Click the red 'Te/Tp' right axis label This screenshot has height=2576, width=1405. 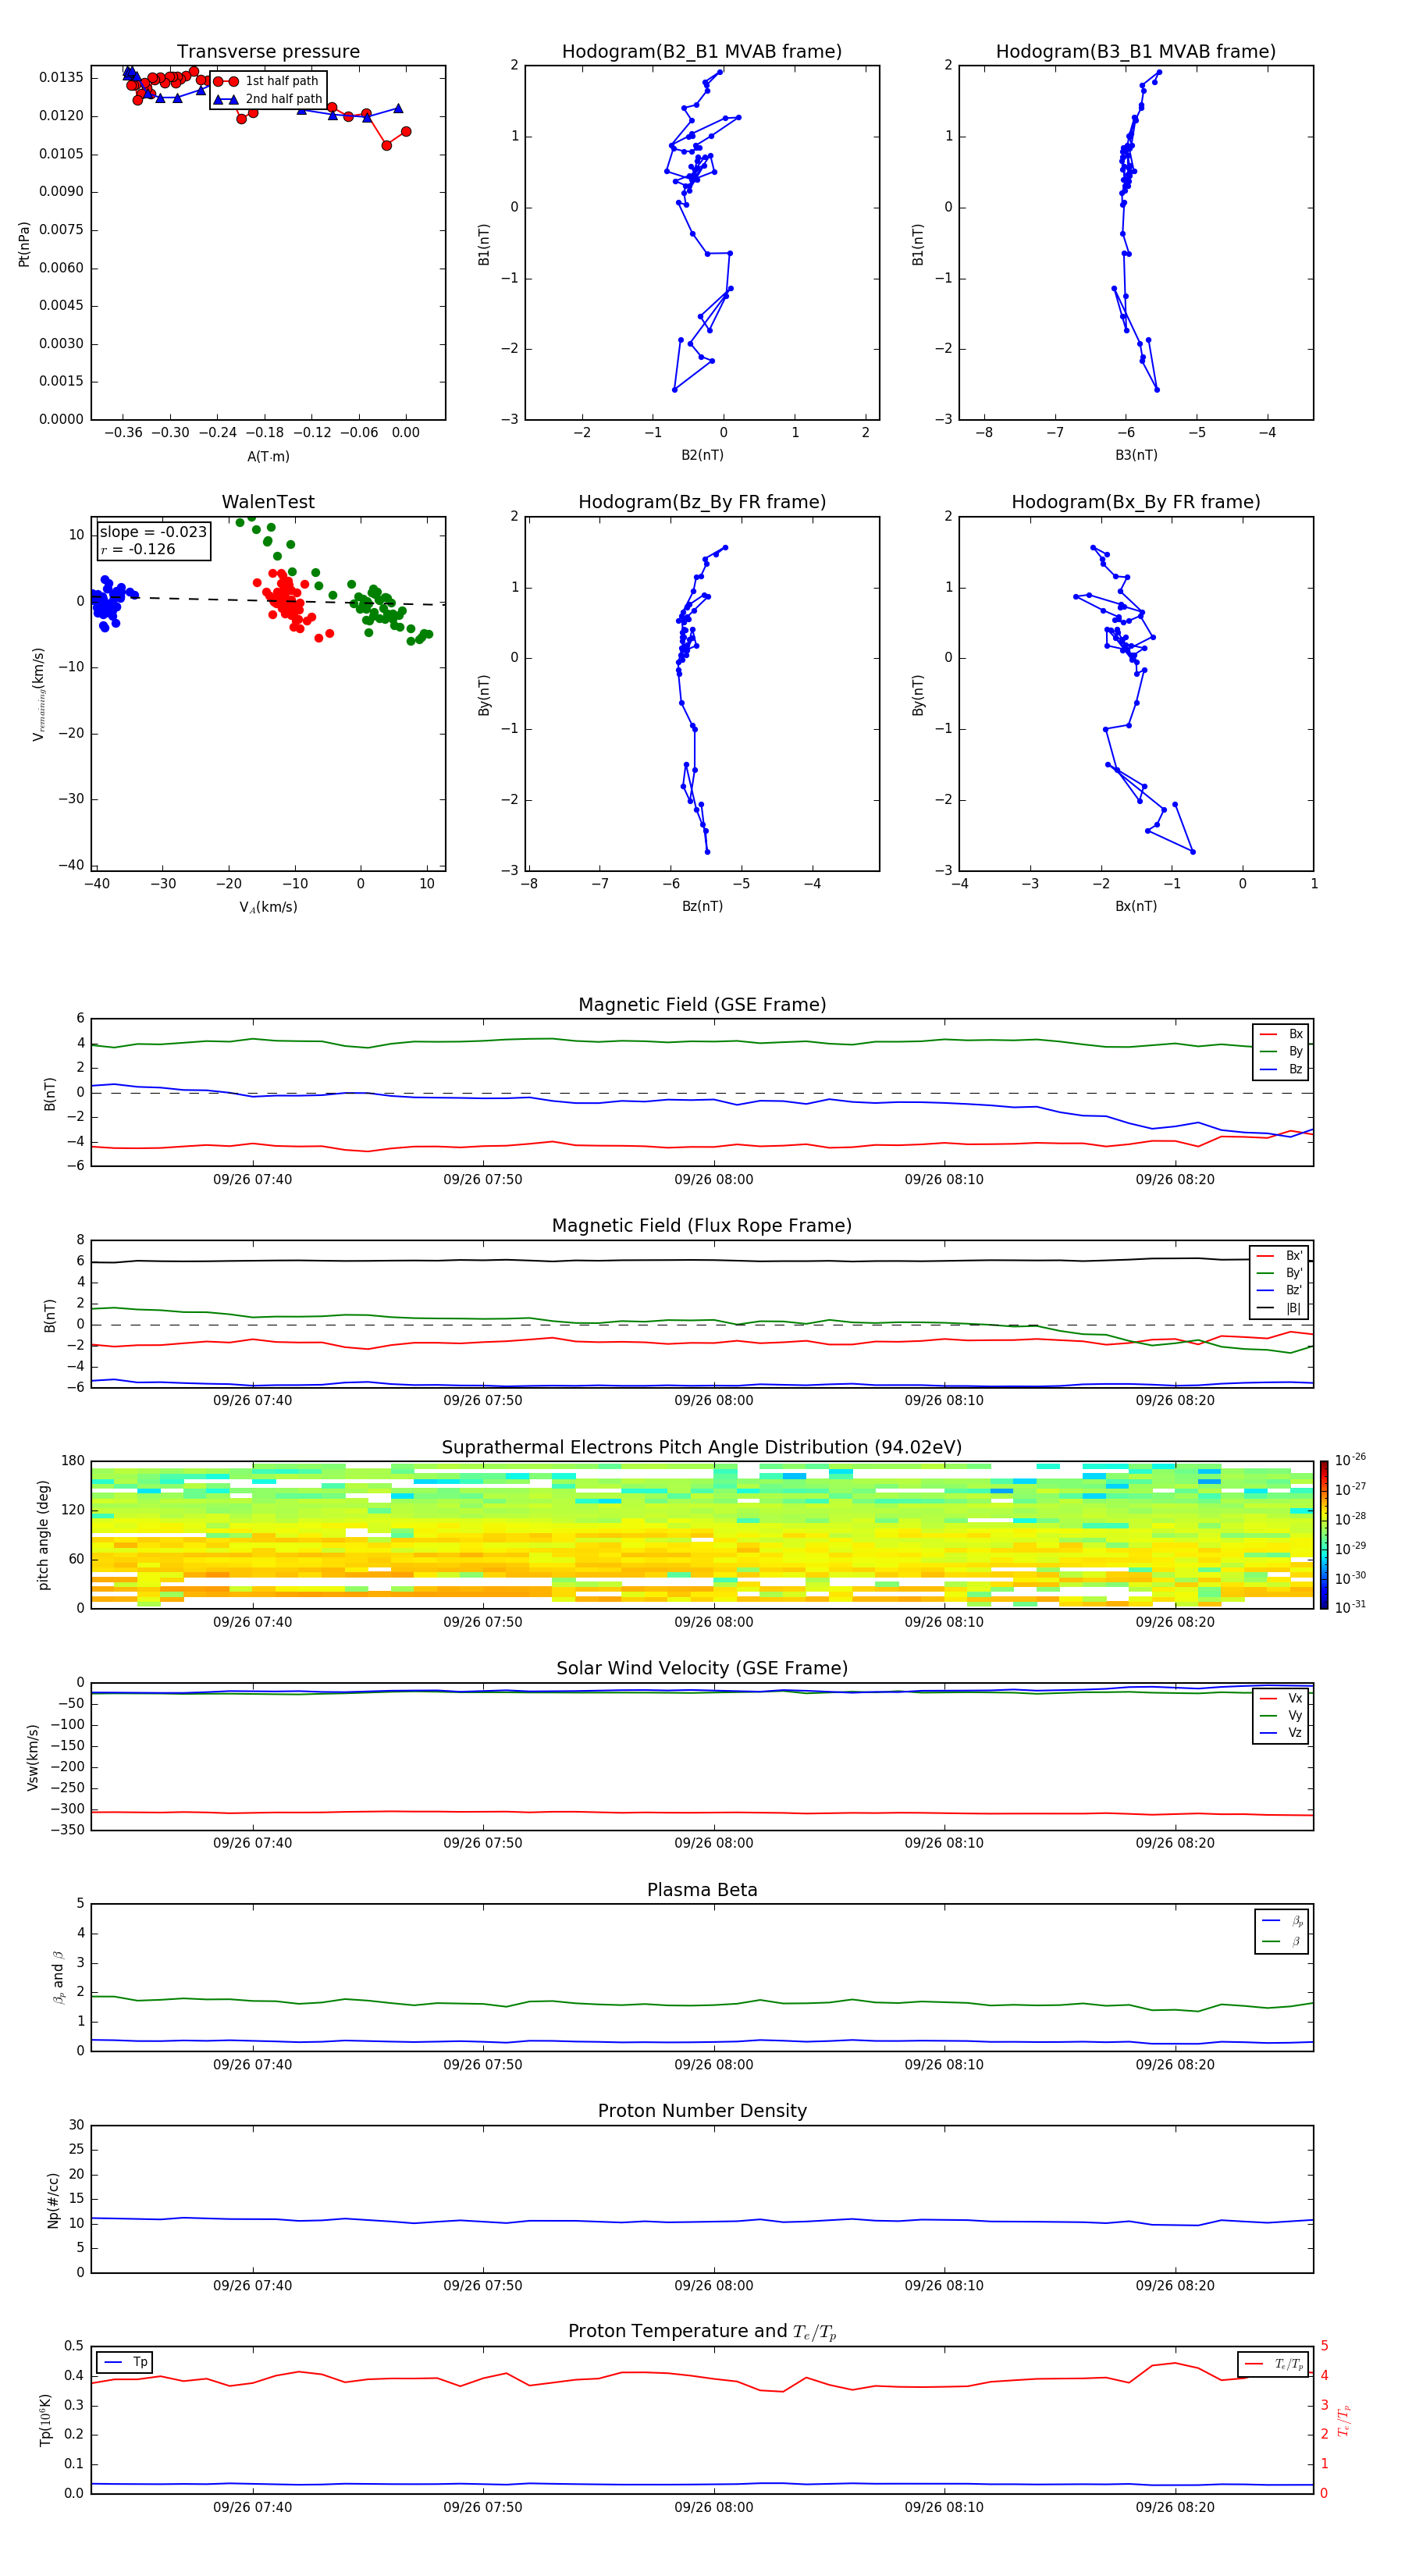click(x=1344, y=2420)
